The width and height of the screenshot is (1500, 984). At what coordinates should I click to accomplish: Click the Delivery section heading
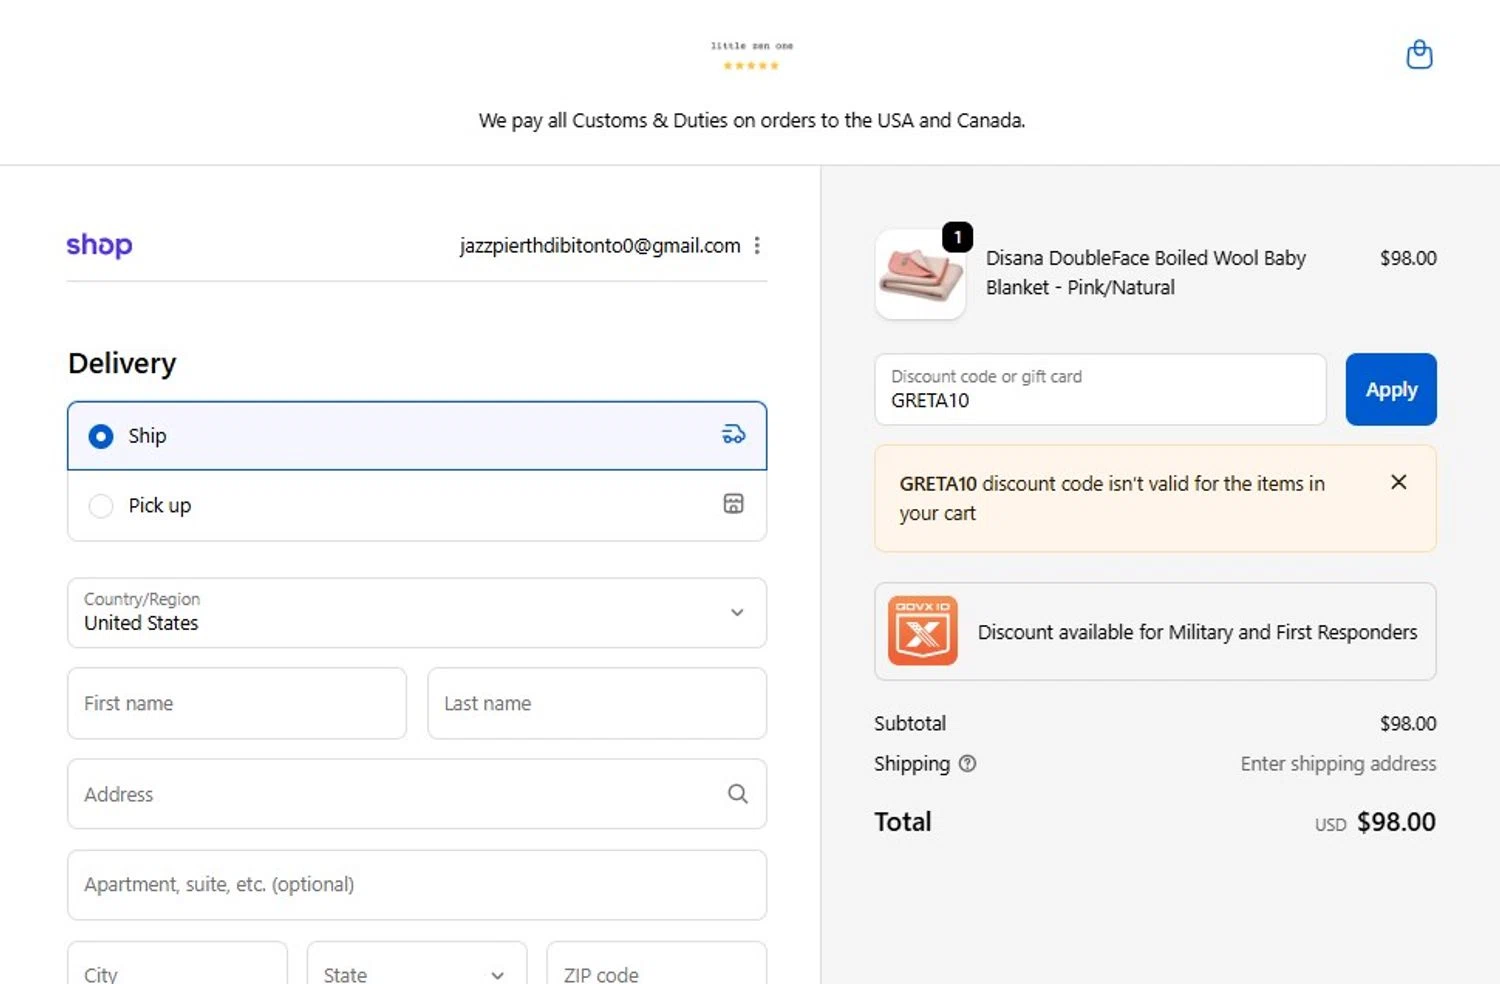coord(122,363)
